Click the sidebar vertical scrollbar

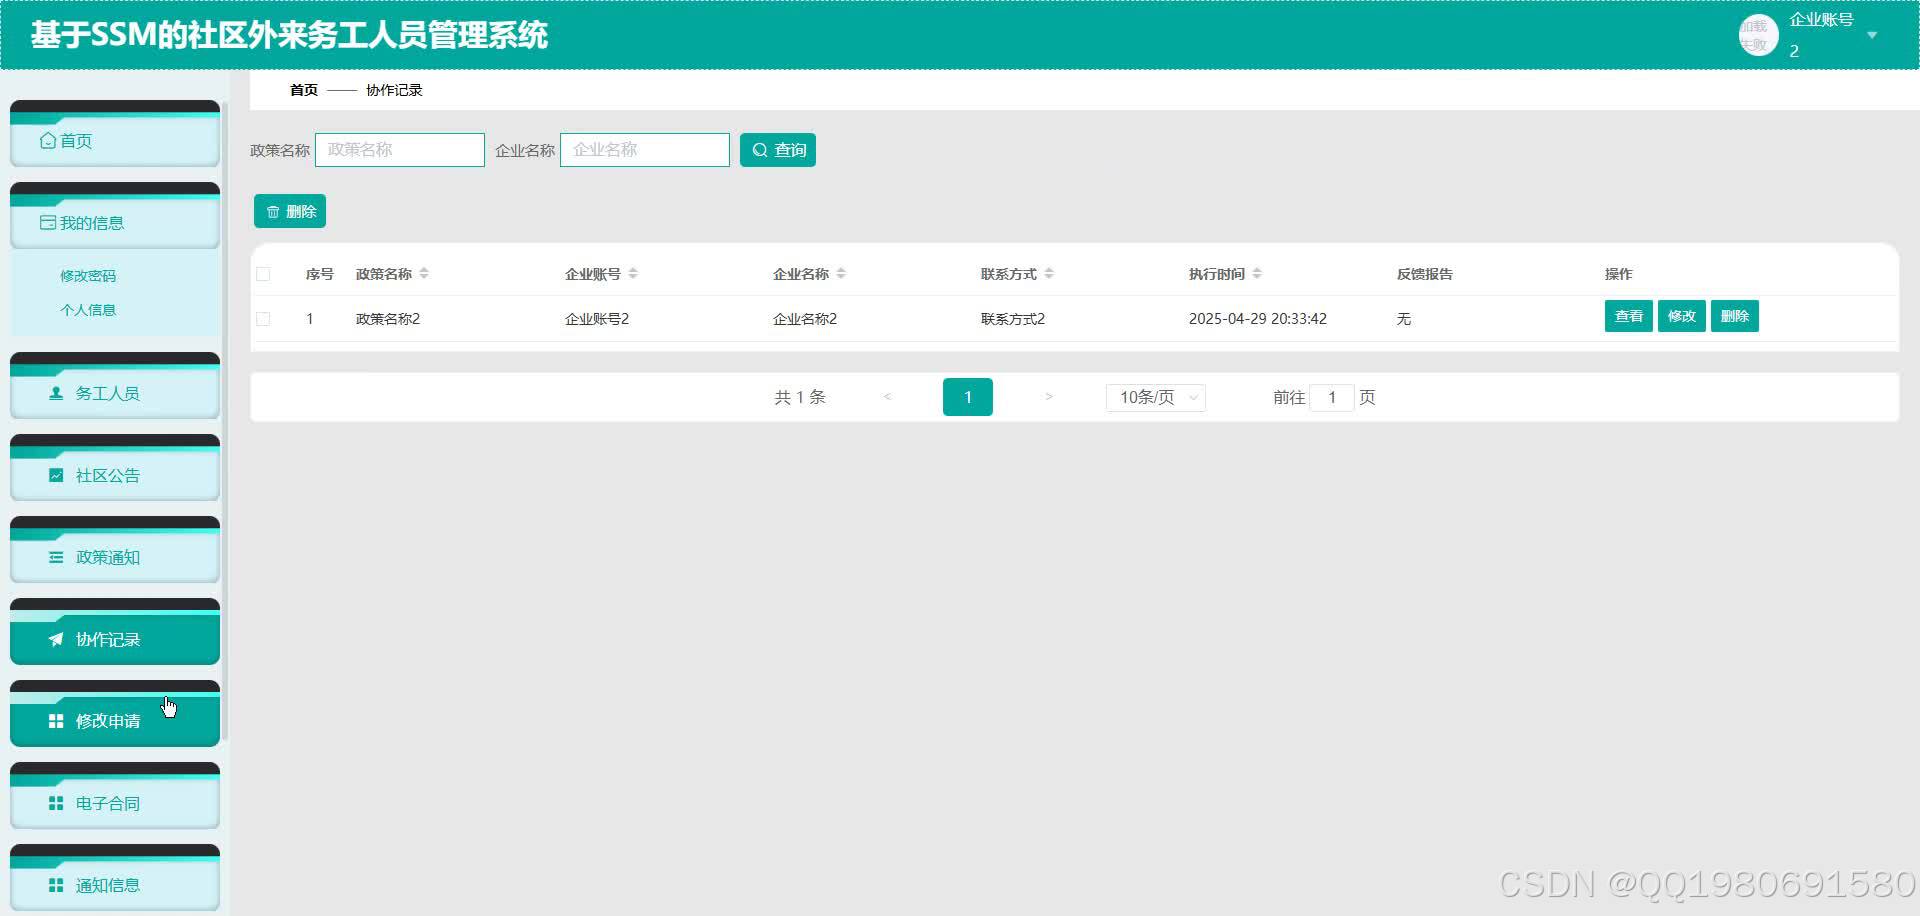pos(225,420)
